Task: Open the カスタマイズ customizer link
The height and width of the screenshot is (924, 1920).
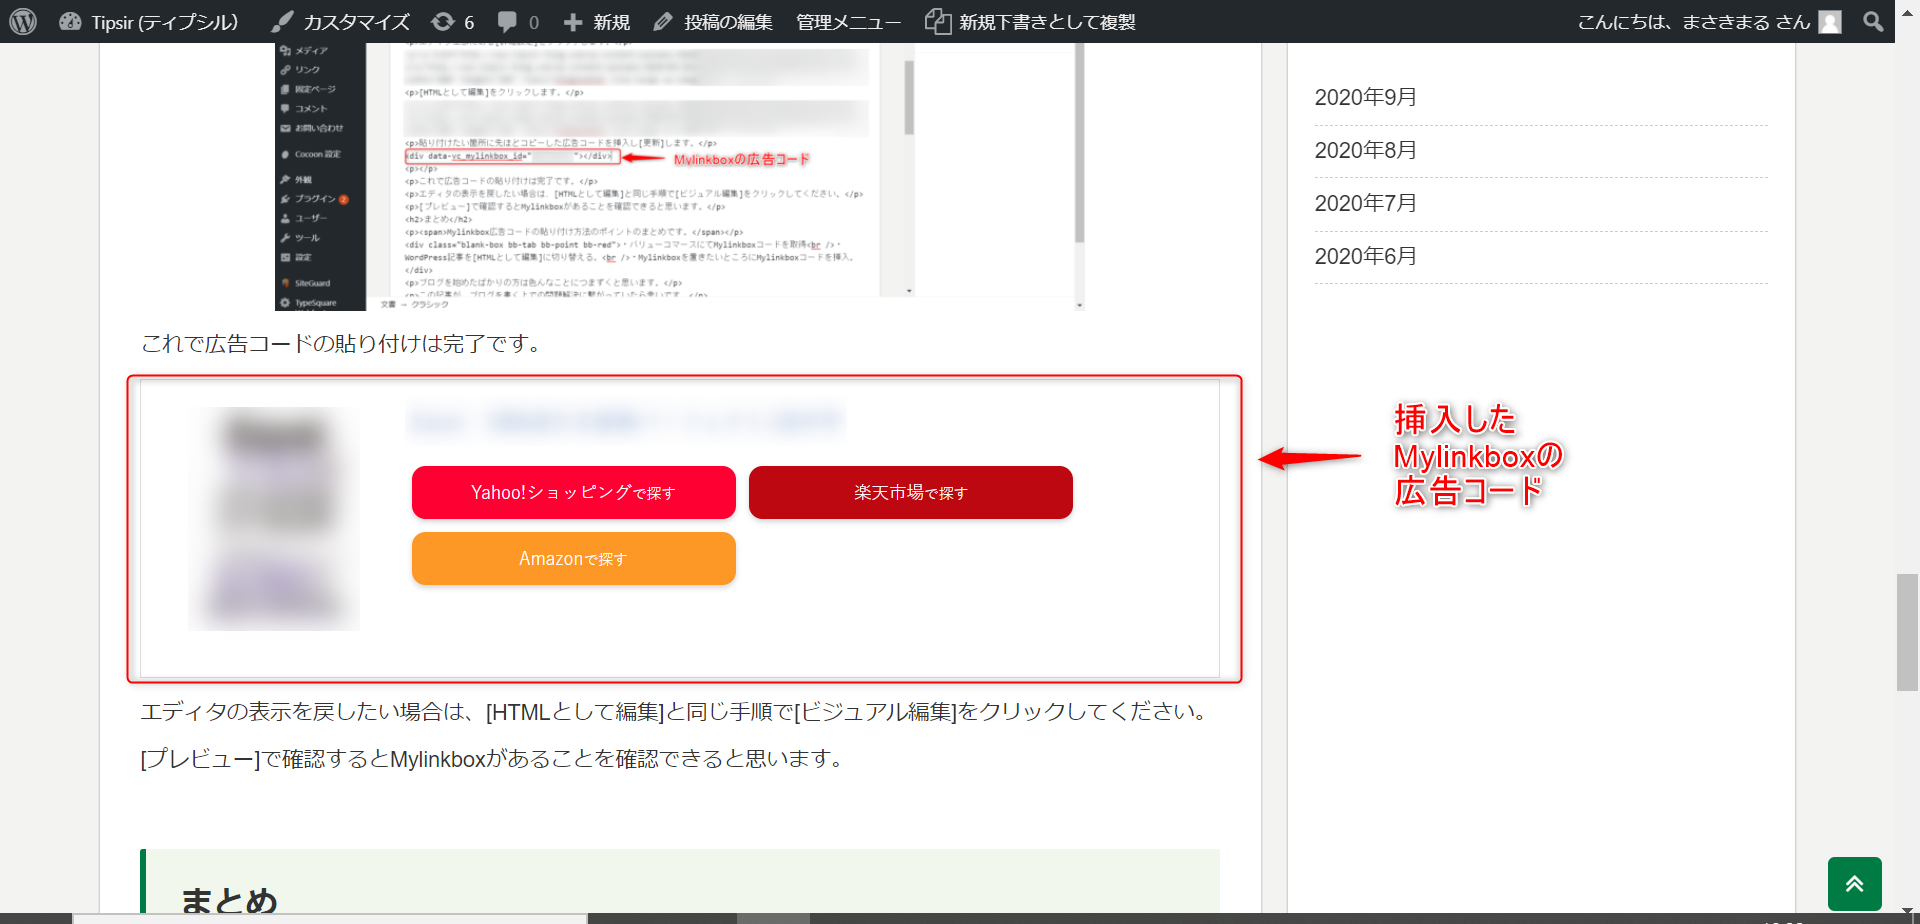Action: [x=341, y=21]
